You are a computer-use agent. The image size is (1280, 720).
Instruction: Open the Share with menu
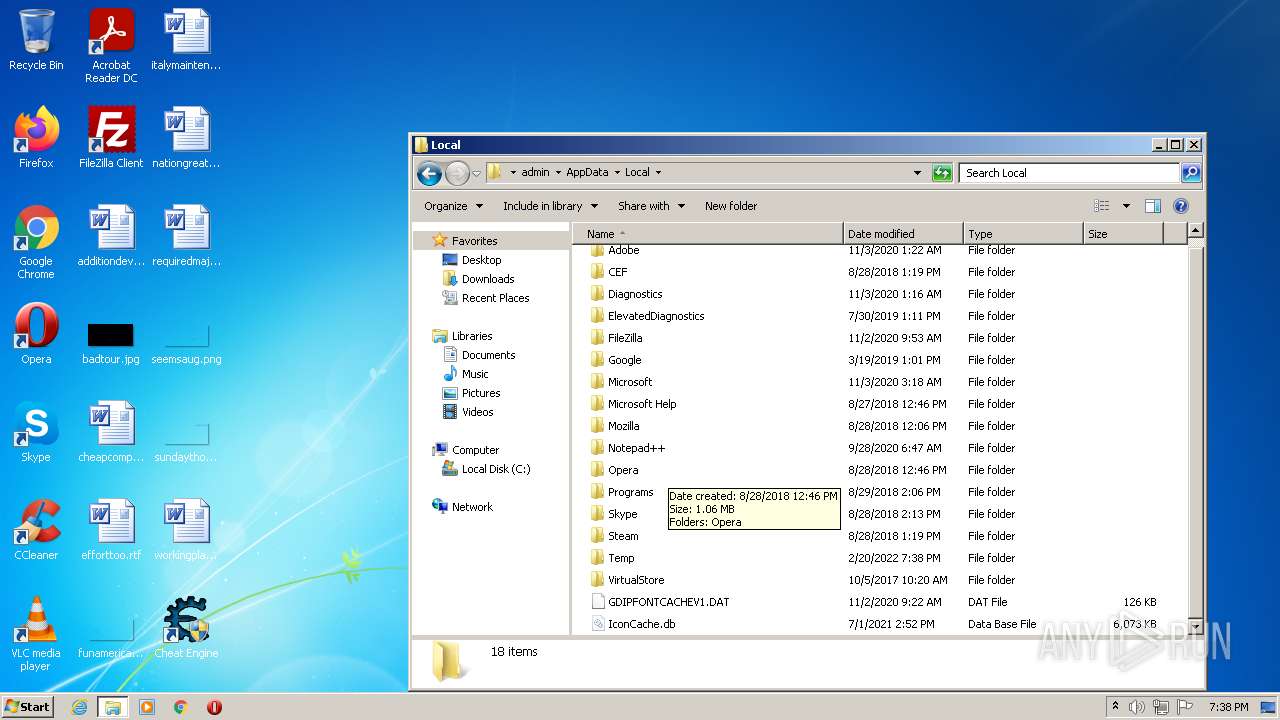pyautogui.click(x=651, y=206)
